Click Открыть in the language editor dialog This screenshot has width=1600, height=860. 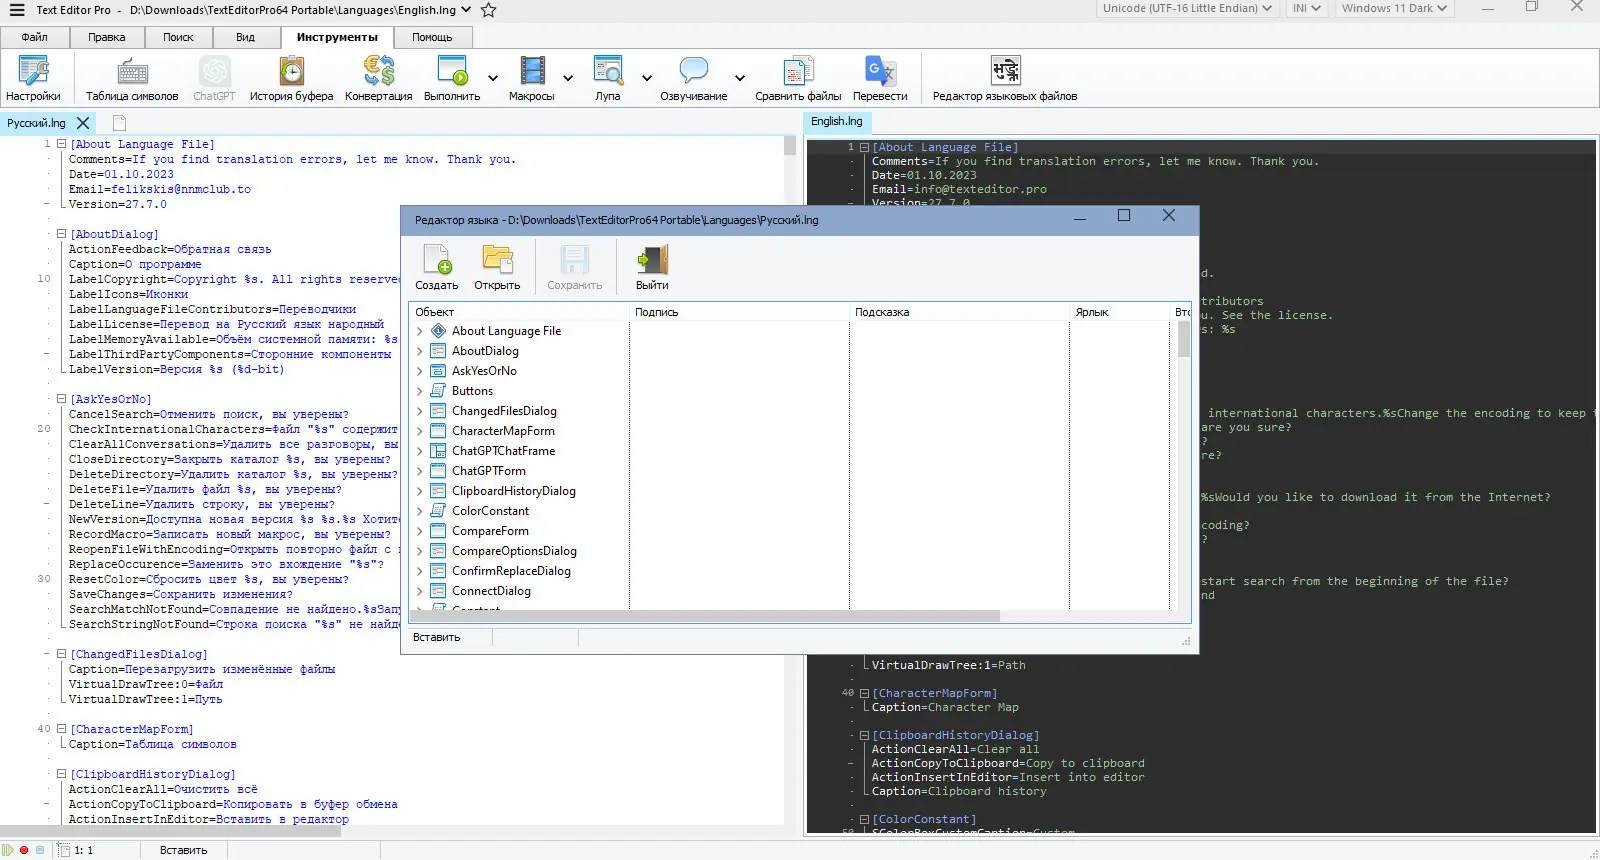pyautogui.click(x=497, y=268)
